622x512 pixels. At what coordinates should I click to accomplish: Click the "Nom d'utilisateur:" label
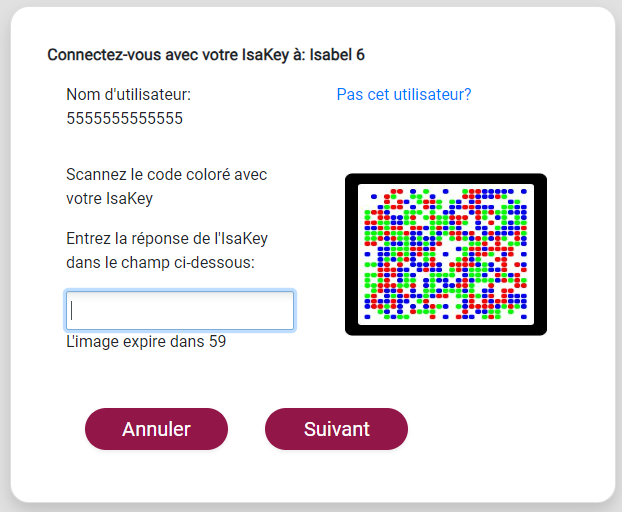click(x=129, y=94)
